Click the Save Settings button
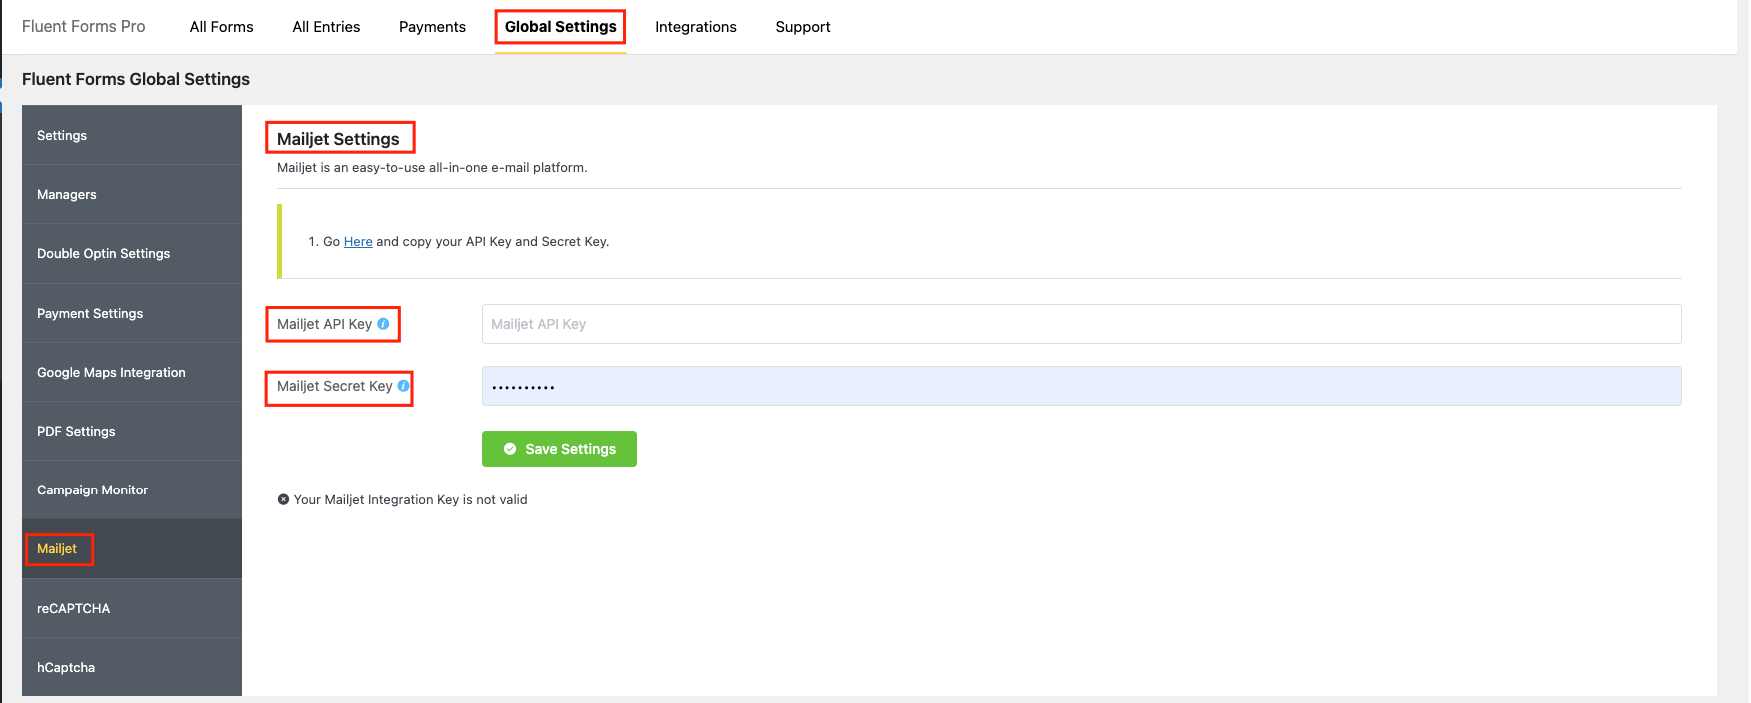 pos(559,449)
